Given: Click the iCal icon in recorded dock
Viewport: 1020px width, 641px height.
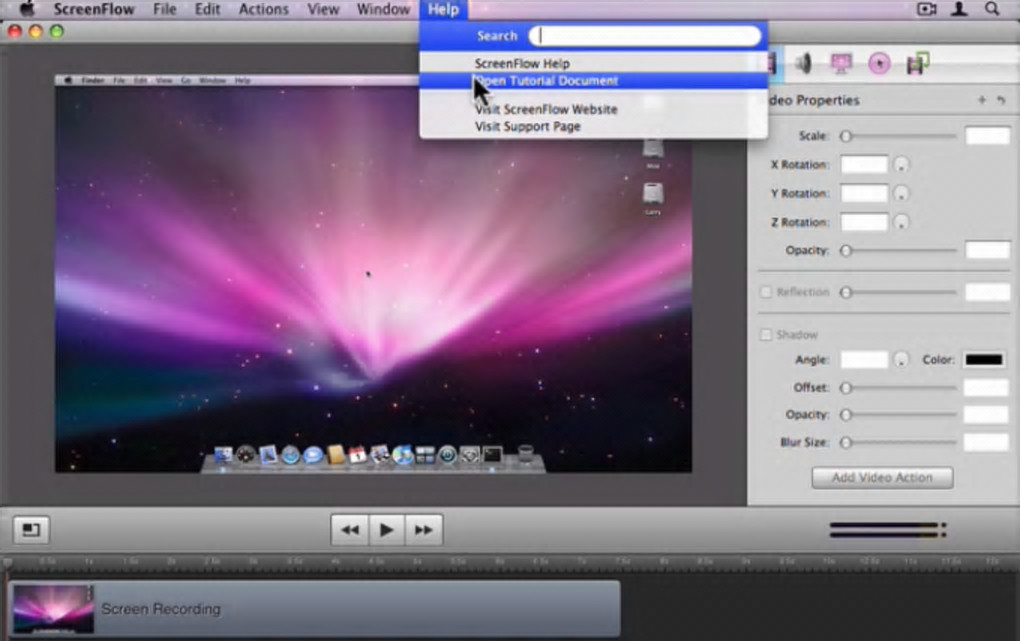Looking at the screenshot, I should pyautogui.click(x=357, y=454).
